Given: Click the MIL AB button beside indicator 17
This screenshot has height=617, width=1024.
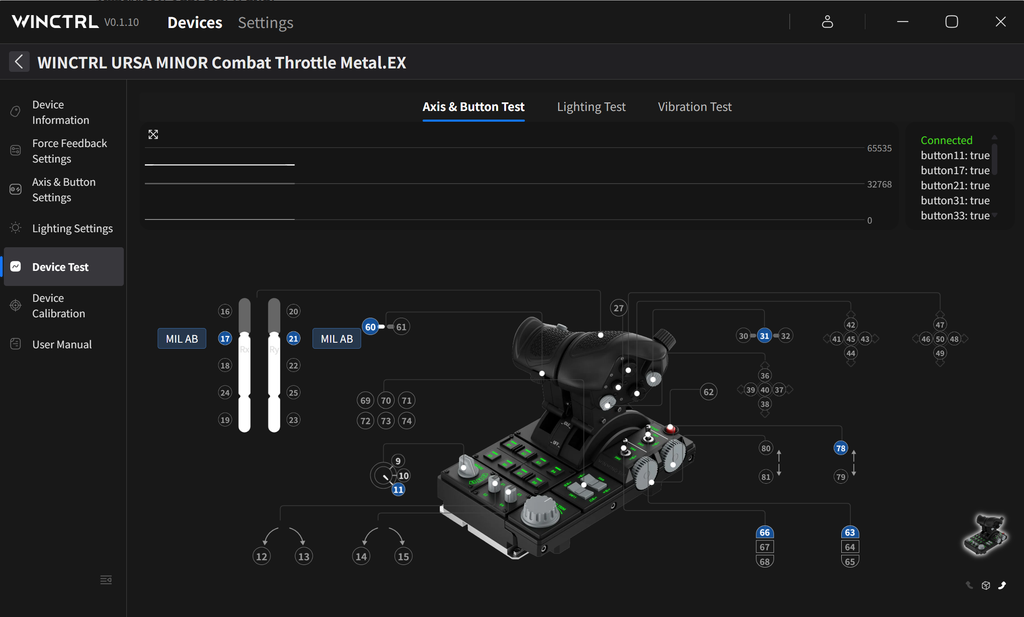Looking at the screenshot, I should [182, 339].
